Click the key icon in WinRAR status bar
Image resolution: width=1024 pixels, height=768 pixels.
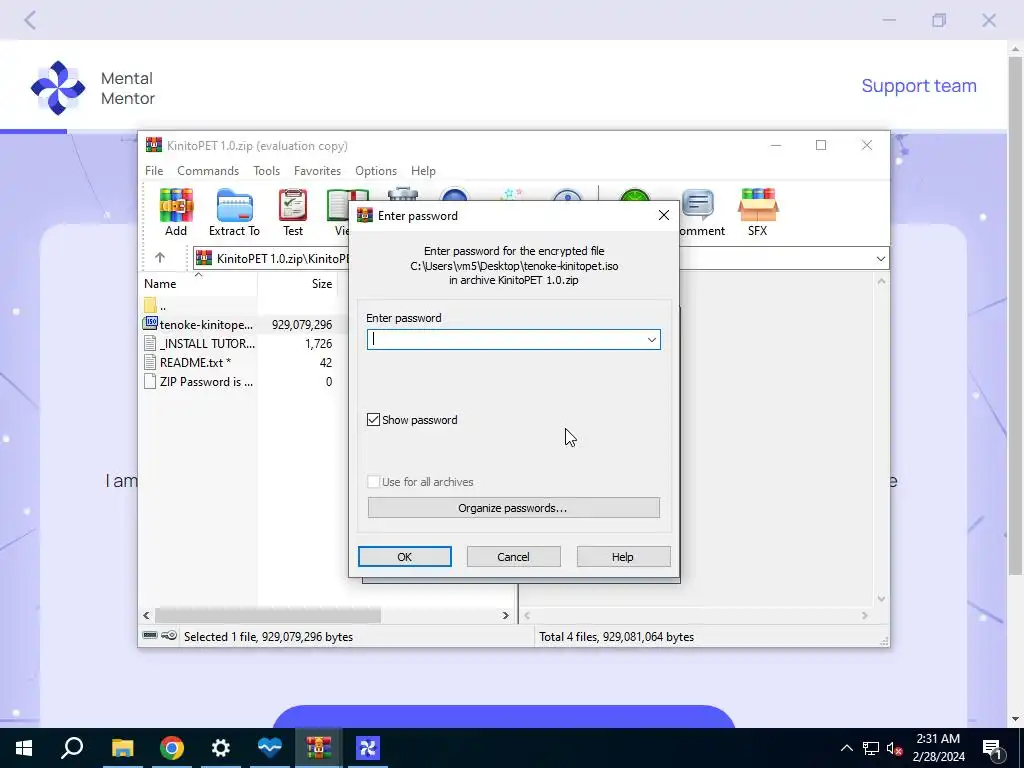point(169,635)
